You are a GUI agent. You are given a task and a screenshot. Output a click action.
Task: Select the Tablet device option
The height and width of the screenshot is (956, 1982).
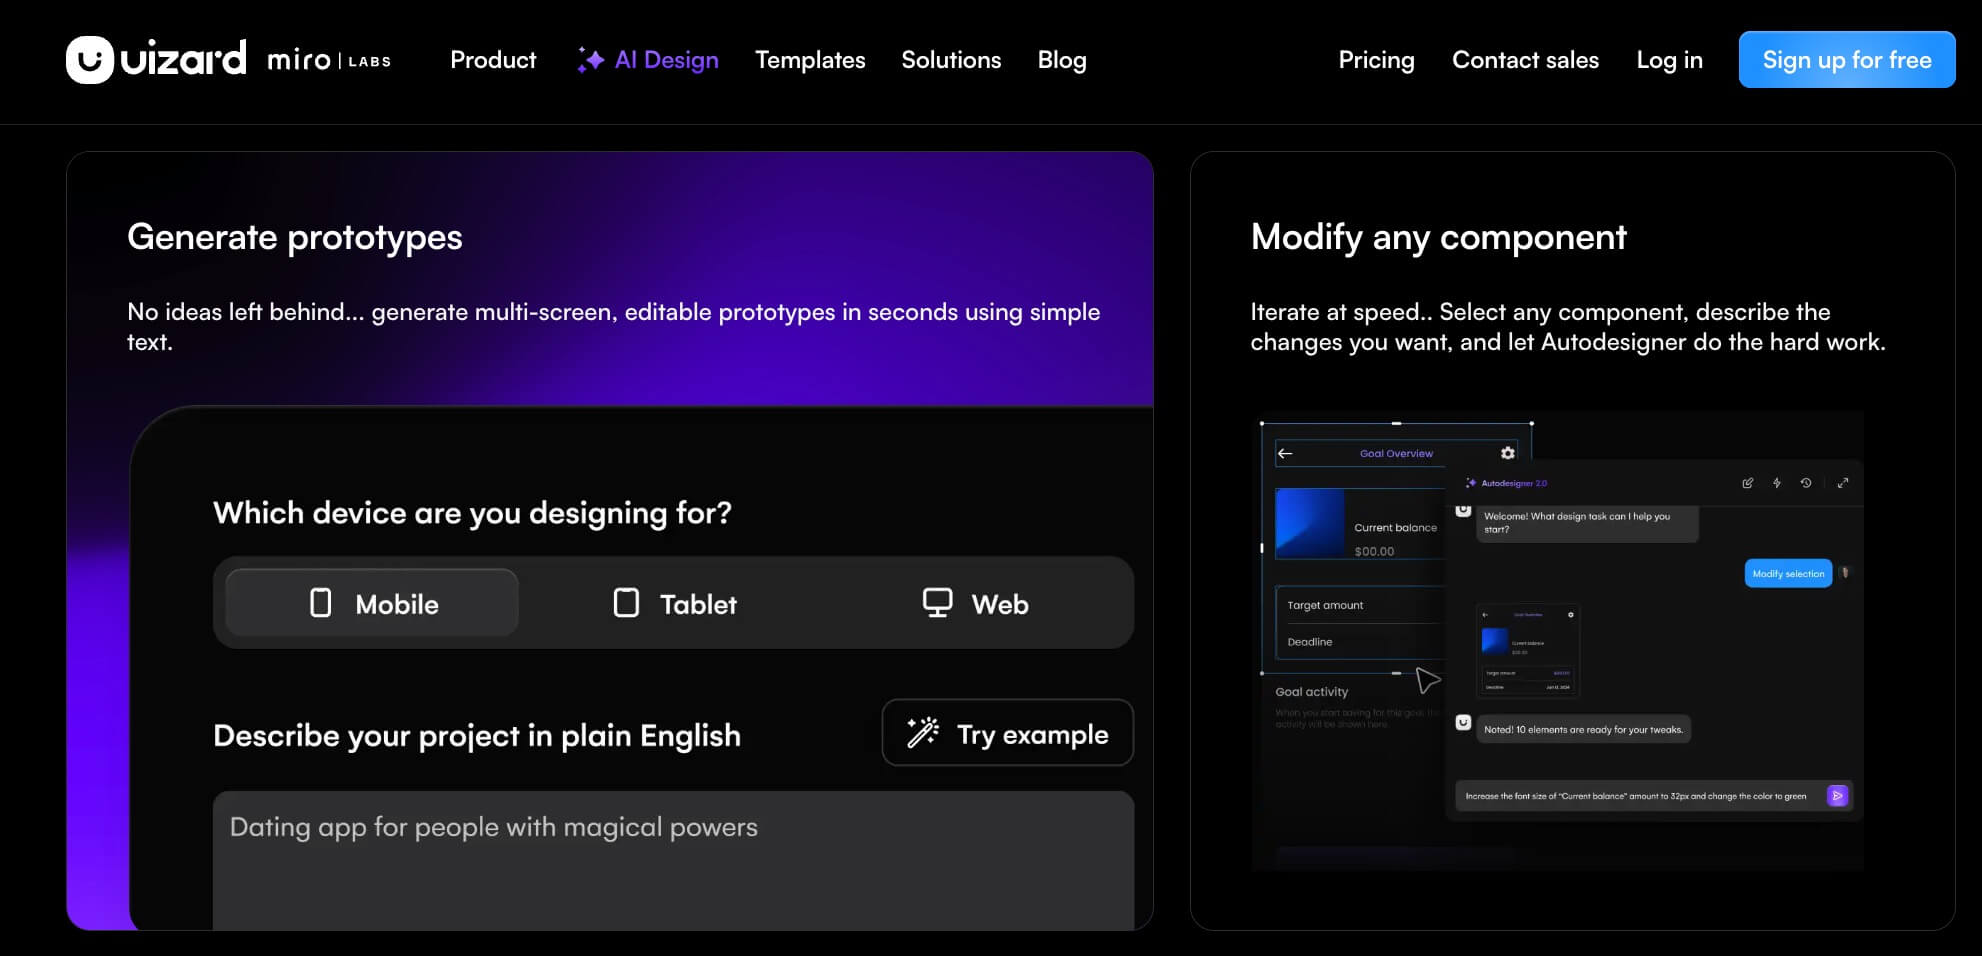[675, 603]
